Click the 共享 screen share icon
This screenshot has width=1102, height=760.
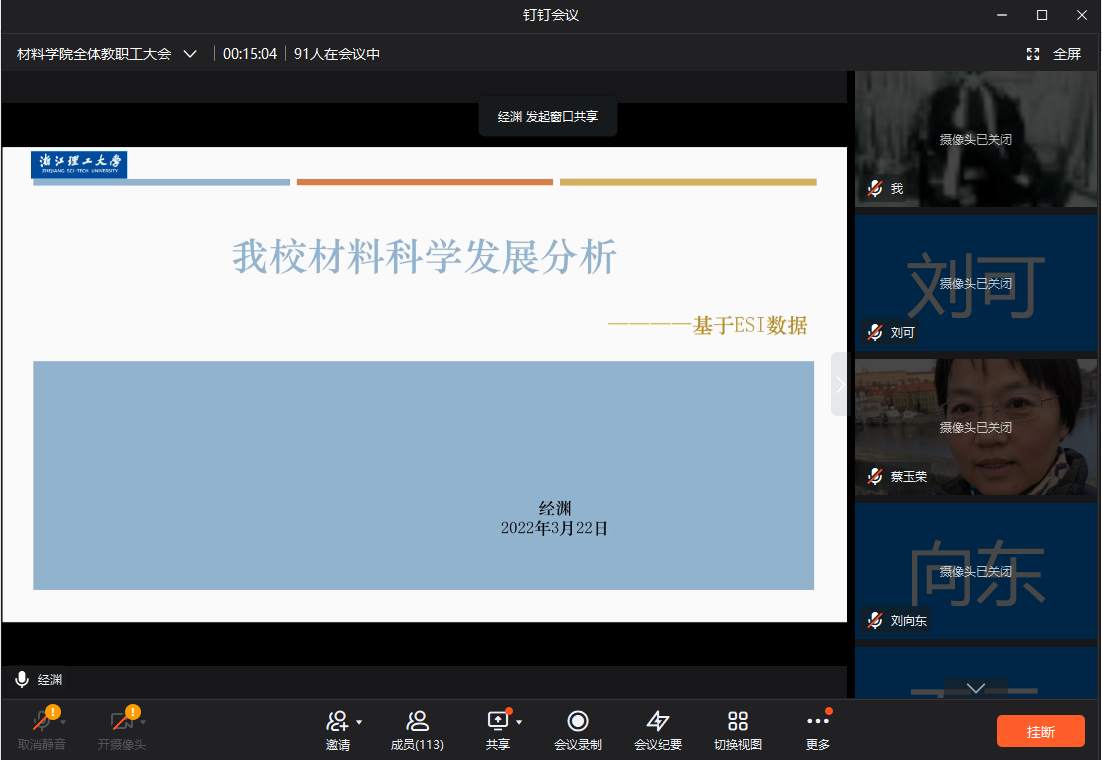click(497, 721)
